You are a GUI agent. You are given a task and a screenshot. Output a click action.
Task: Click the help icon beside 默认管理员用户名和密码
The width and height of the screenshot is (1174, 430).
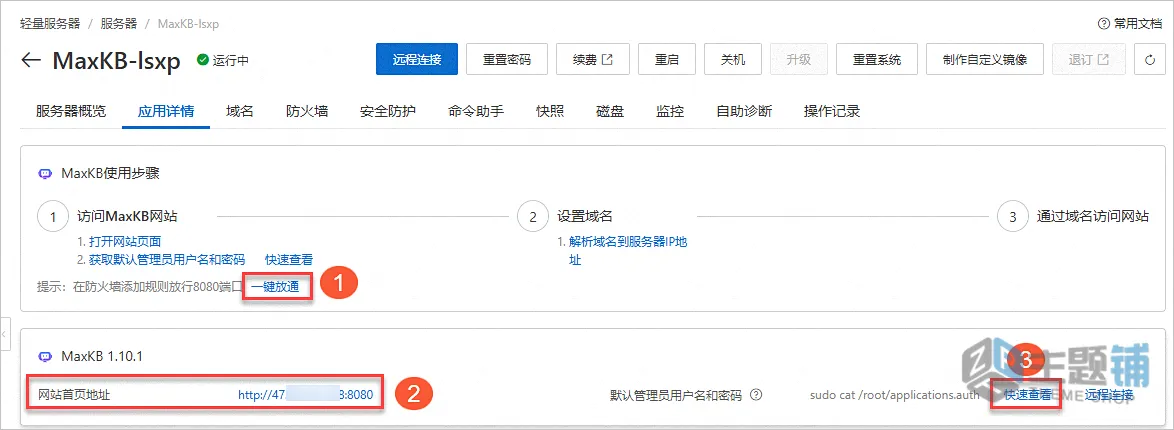pos(756,395)
